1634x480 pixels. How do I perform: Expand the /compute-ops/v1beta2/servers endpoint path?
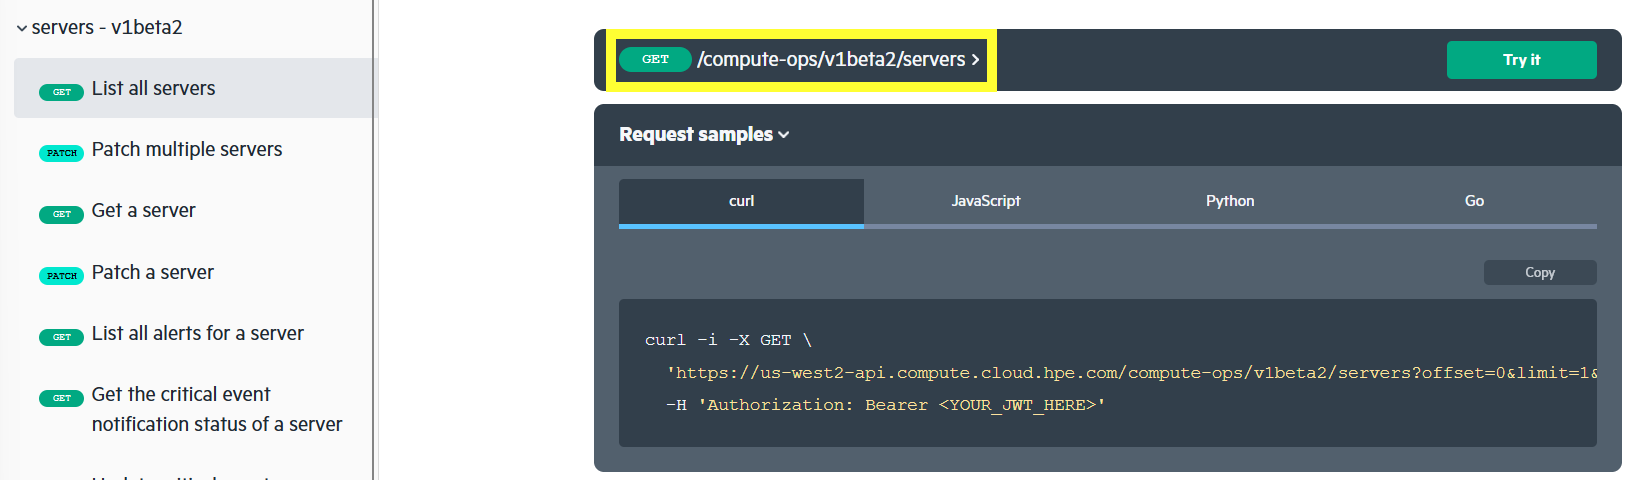click(838, 59)
